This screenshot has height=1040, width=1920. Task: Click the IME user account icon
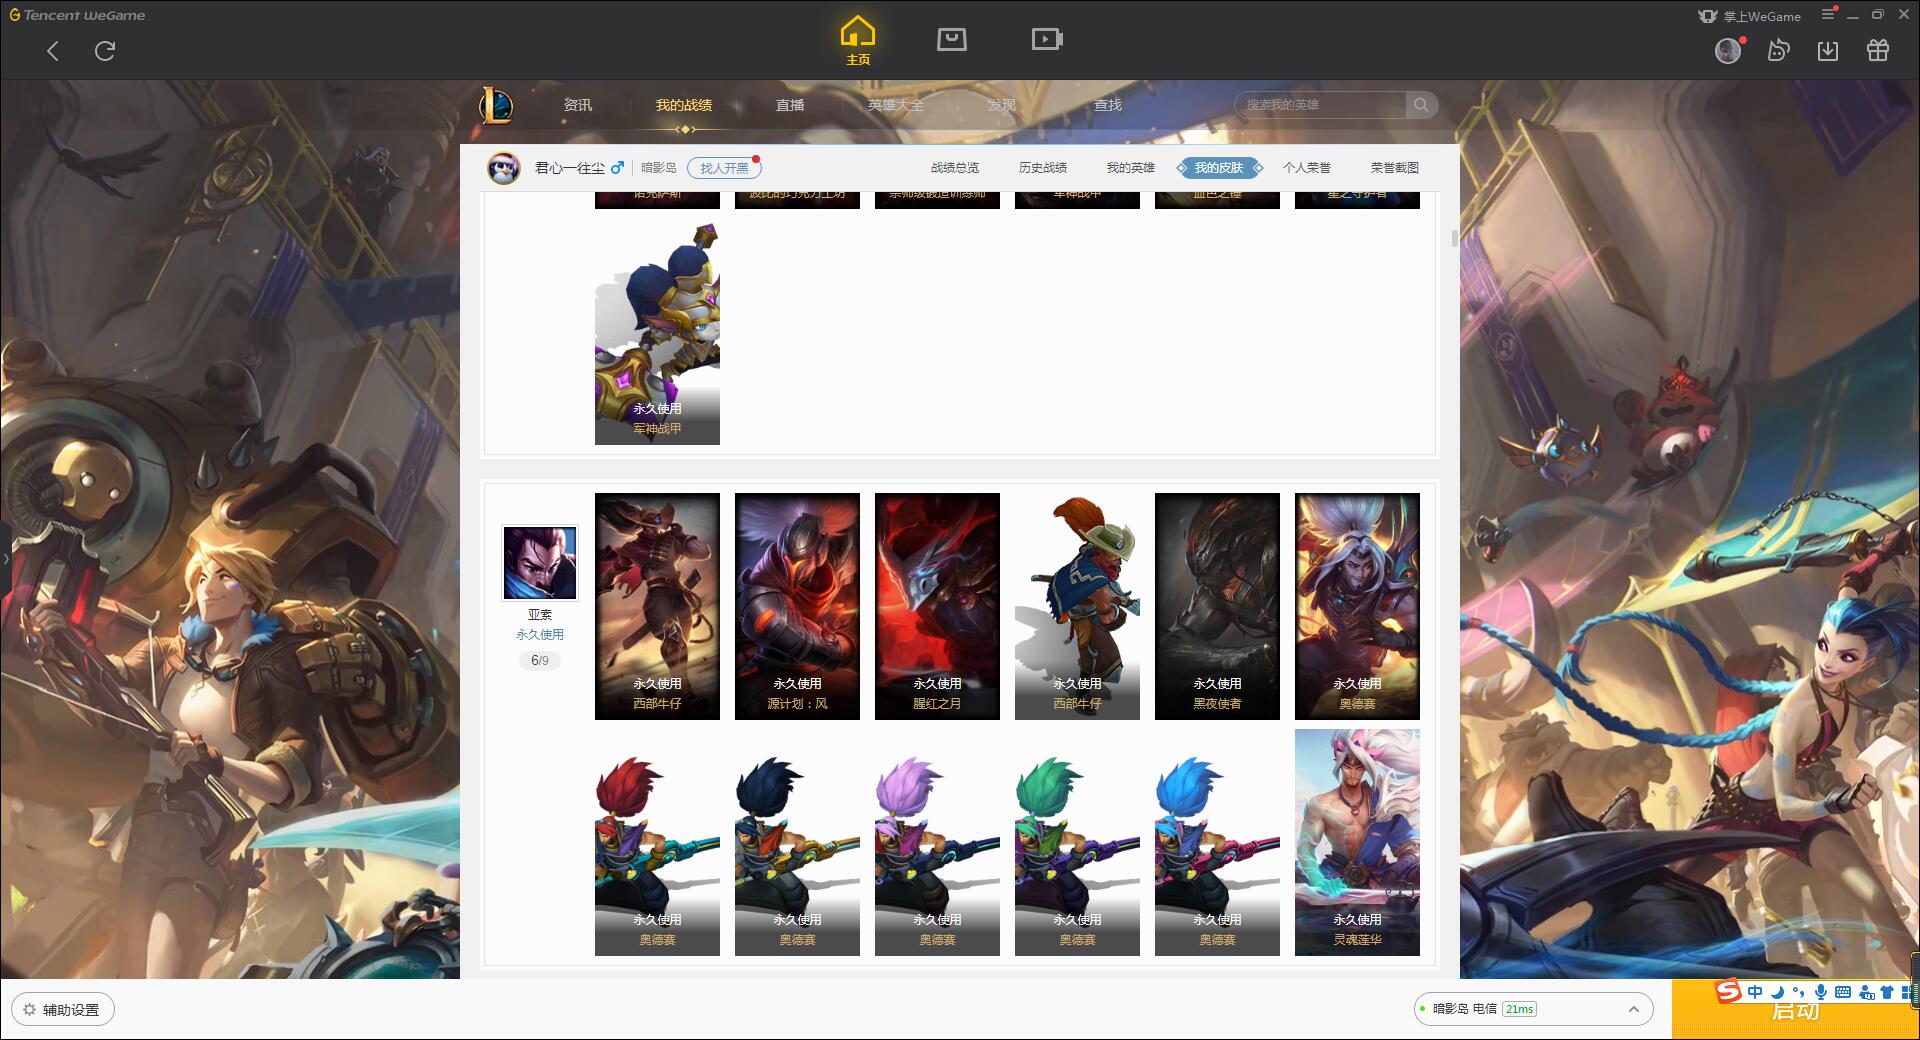coord(1866,992)
